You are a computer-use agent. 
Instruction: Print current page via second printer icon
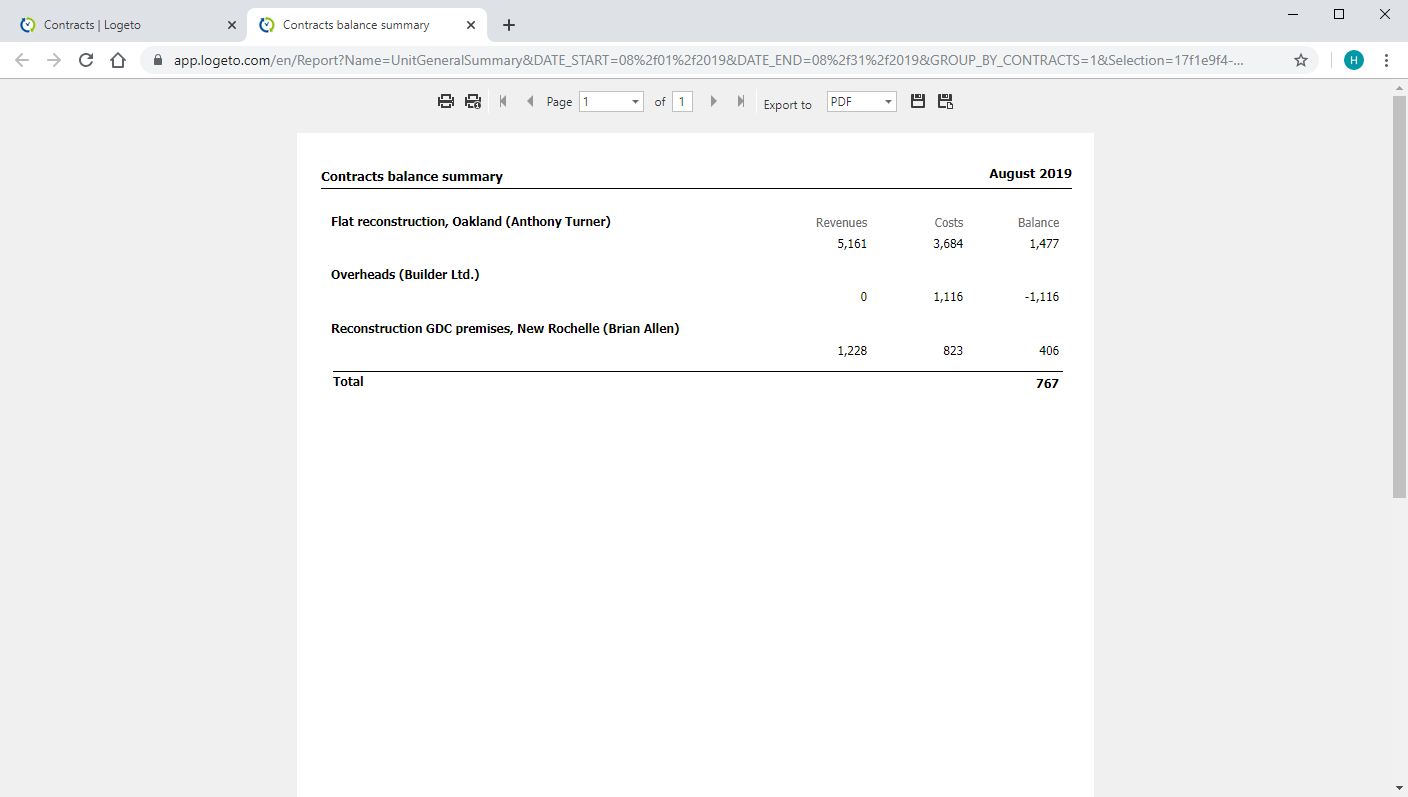473,101
